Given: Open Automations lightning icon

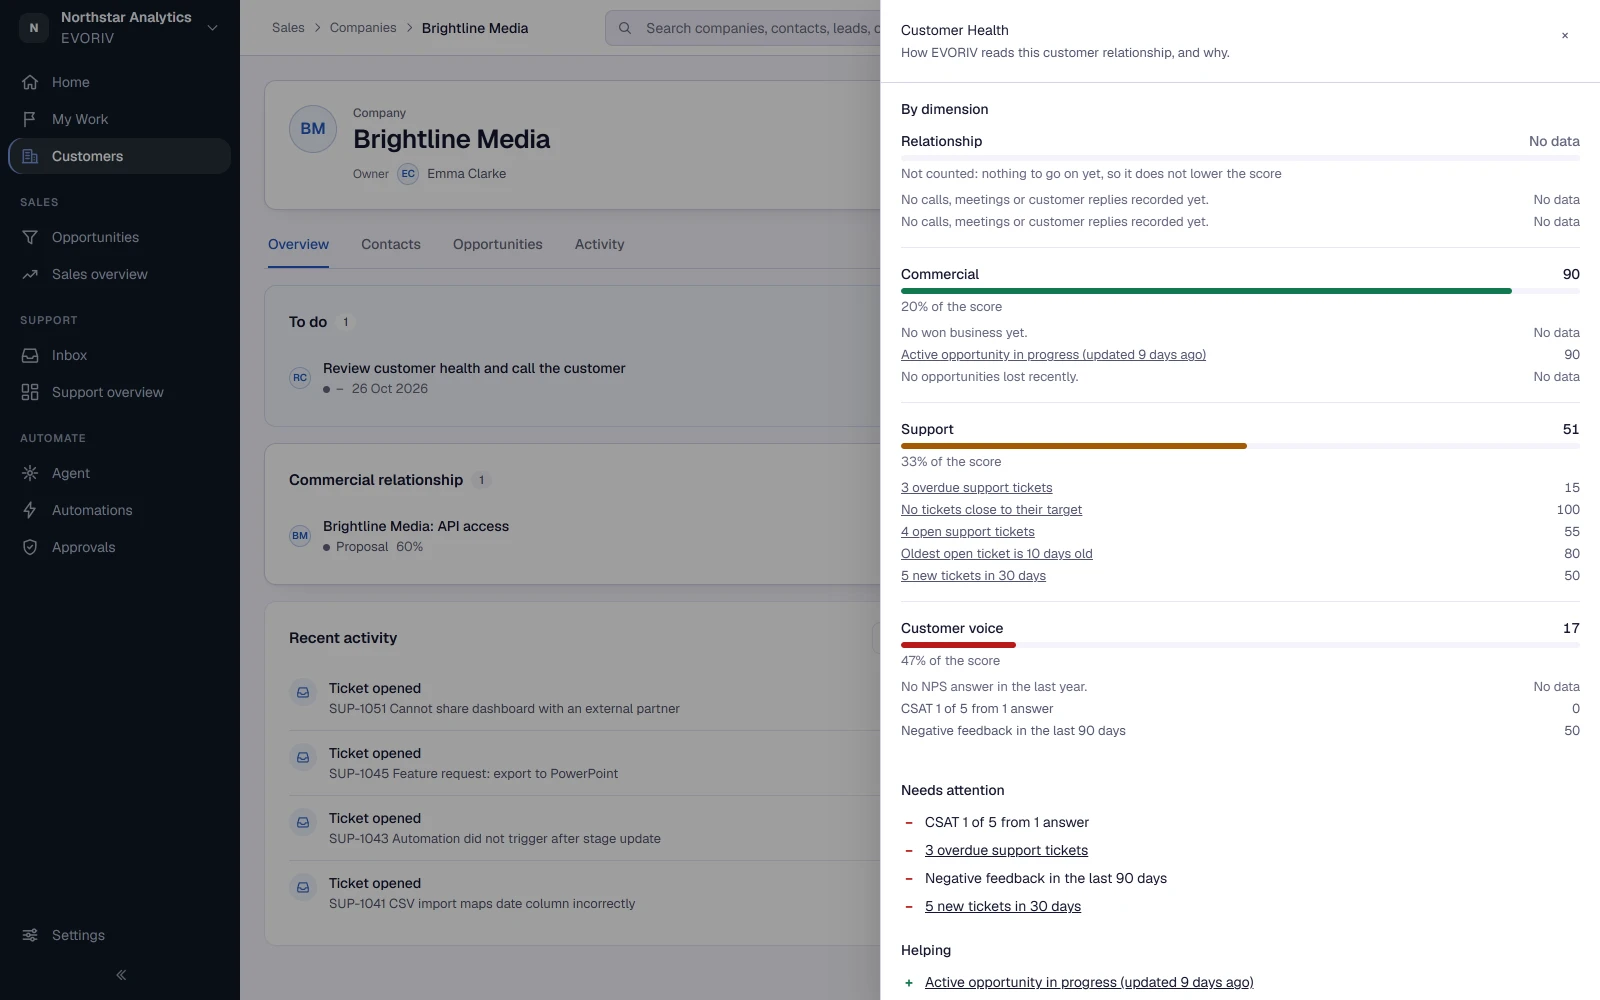Looking at the screenshot, I should coord(30,510).
